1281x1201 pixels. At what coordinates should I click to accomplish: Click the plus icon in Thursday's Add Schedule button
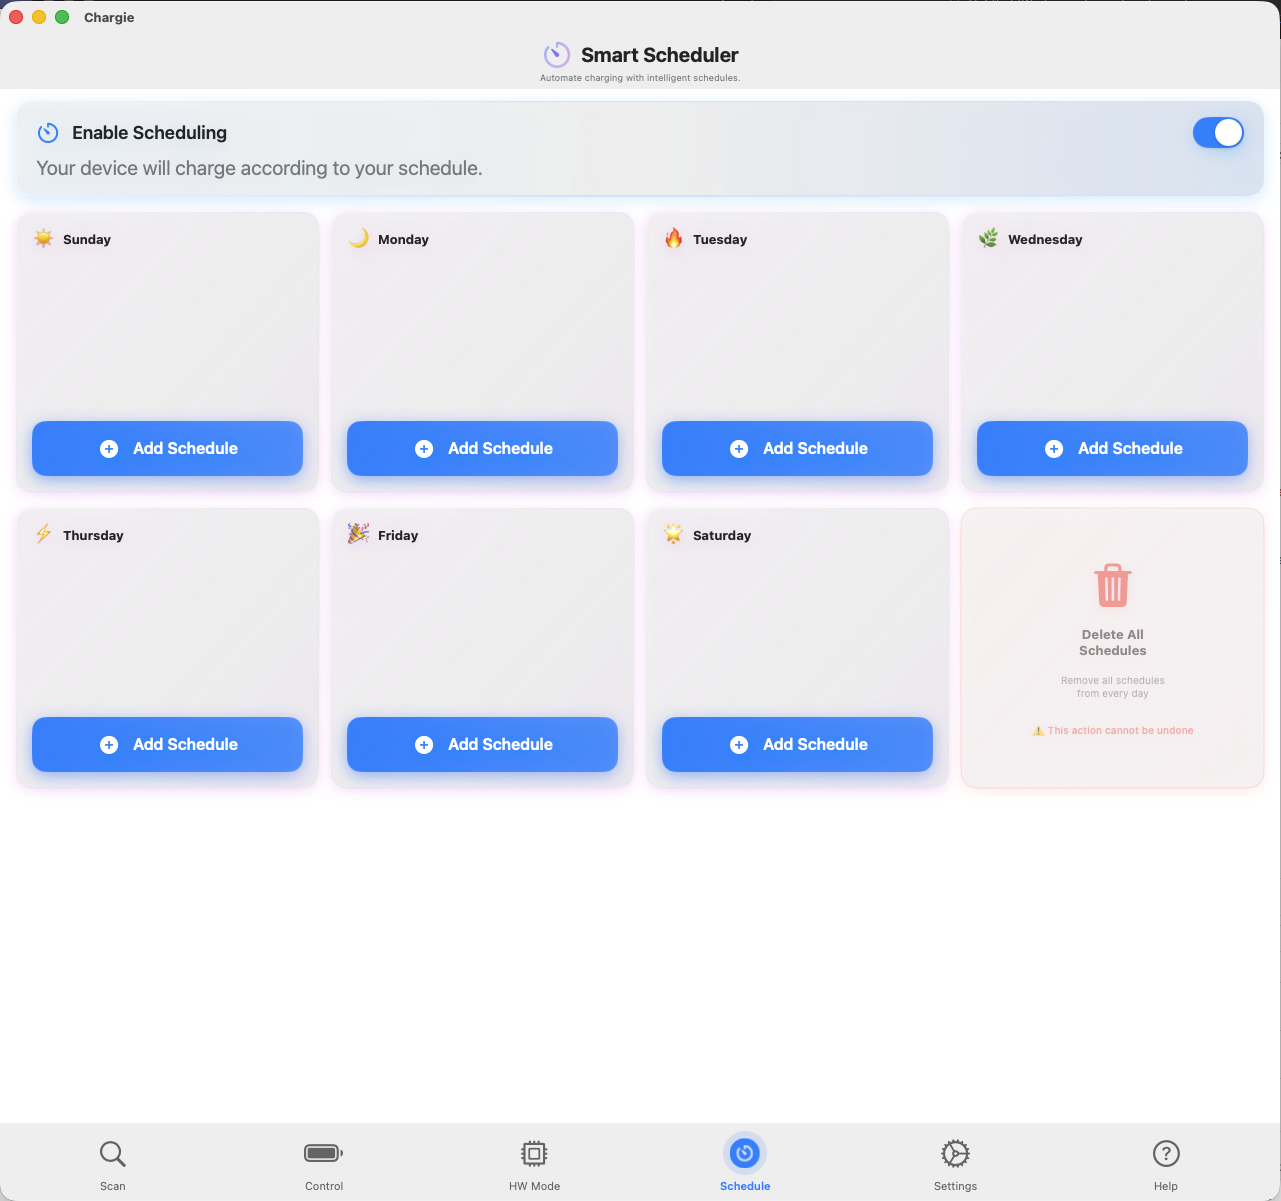click(x=108, y=744)
